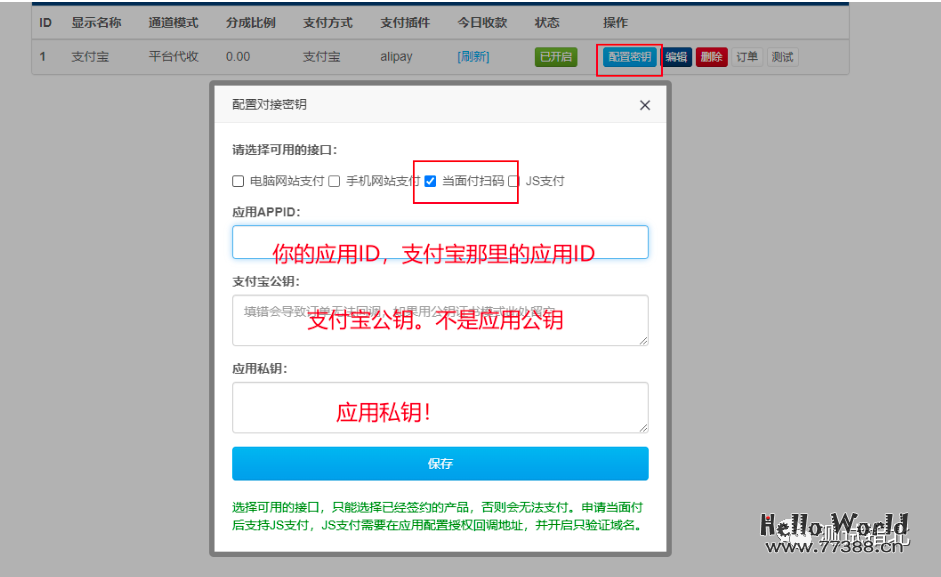Click the 支付插件 column header

coord(405,23)
